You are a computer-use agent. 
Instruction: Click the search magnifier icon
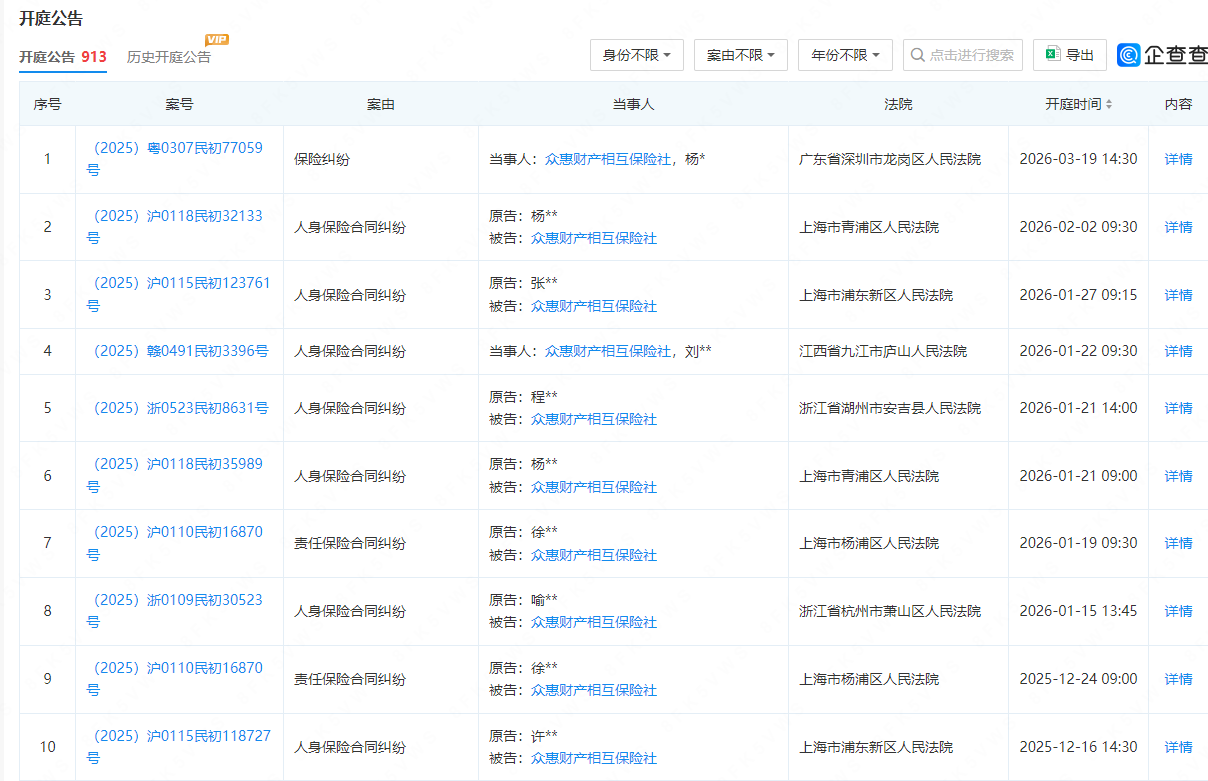(x=917, y=55)
